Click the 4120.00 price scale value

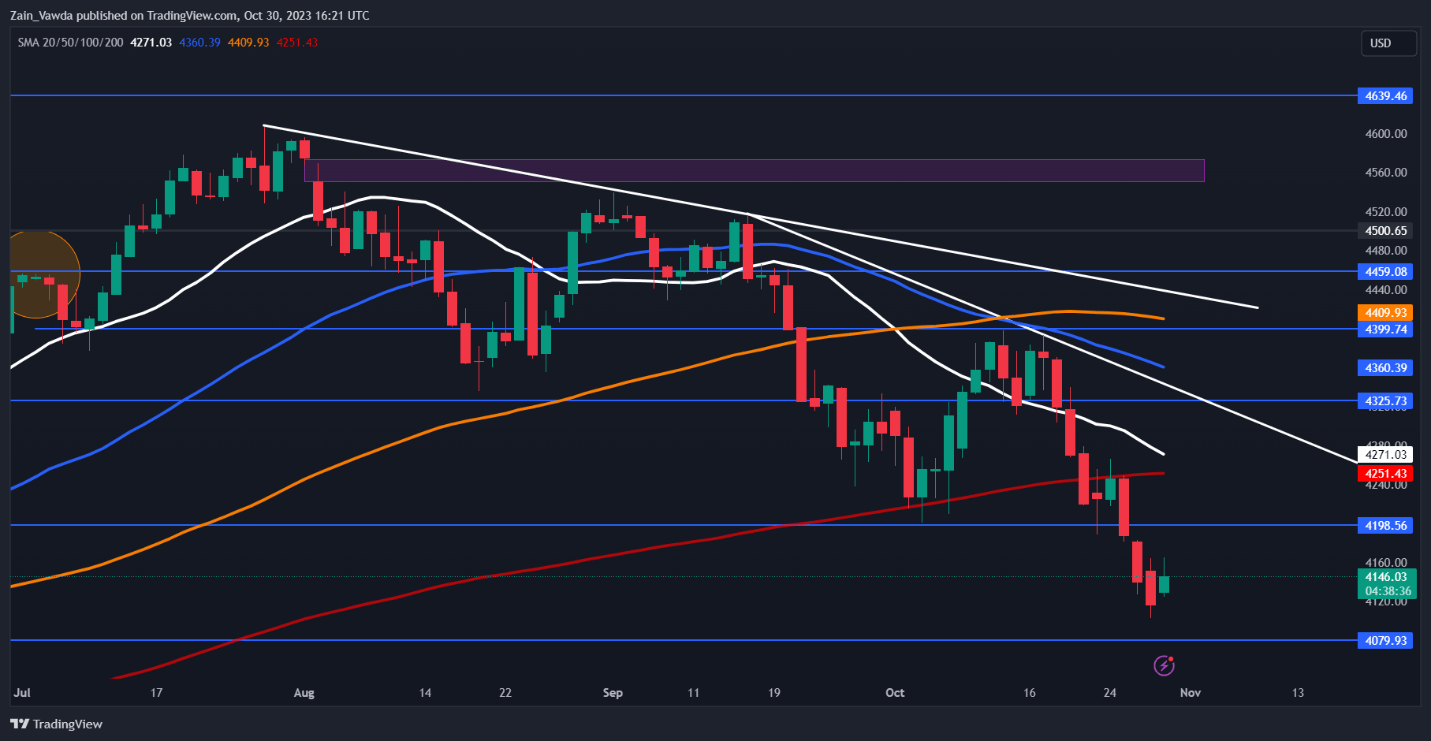(x=1386, y=602)
